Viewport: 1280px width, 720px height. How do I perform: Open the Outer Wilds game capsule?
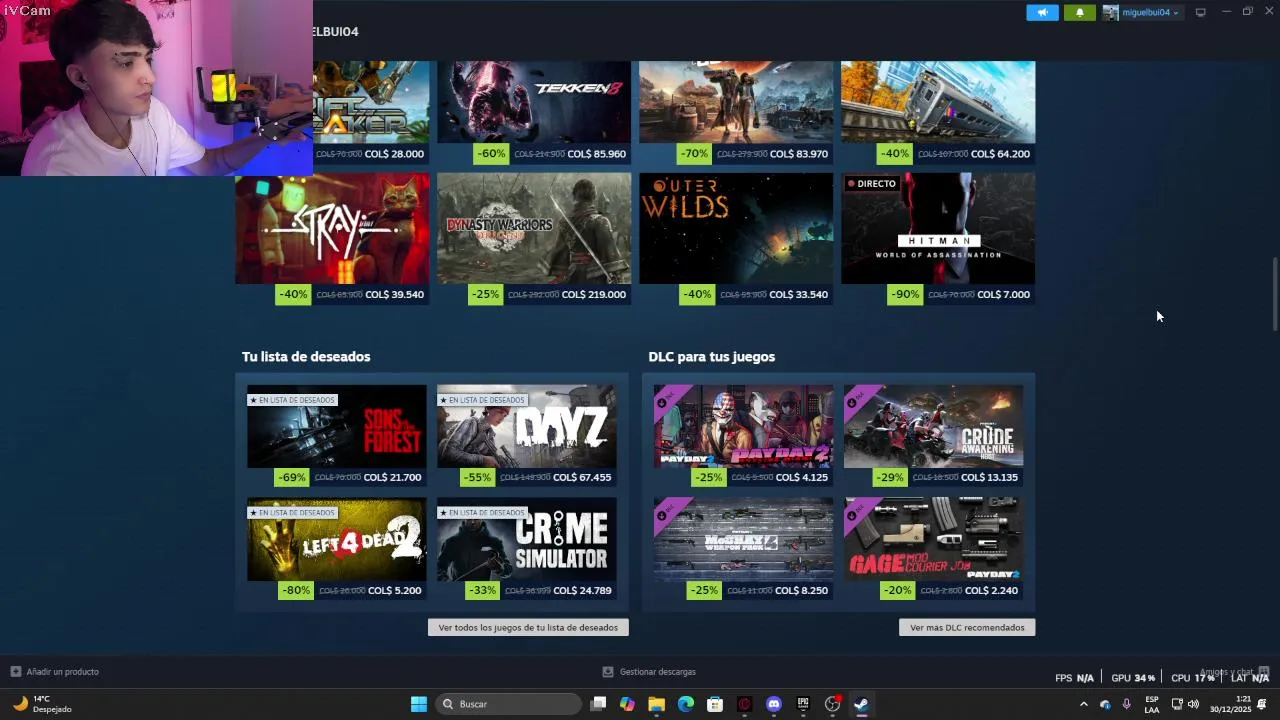[736, 228]
